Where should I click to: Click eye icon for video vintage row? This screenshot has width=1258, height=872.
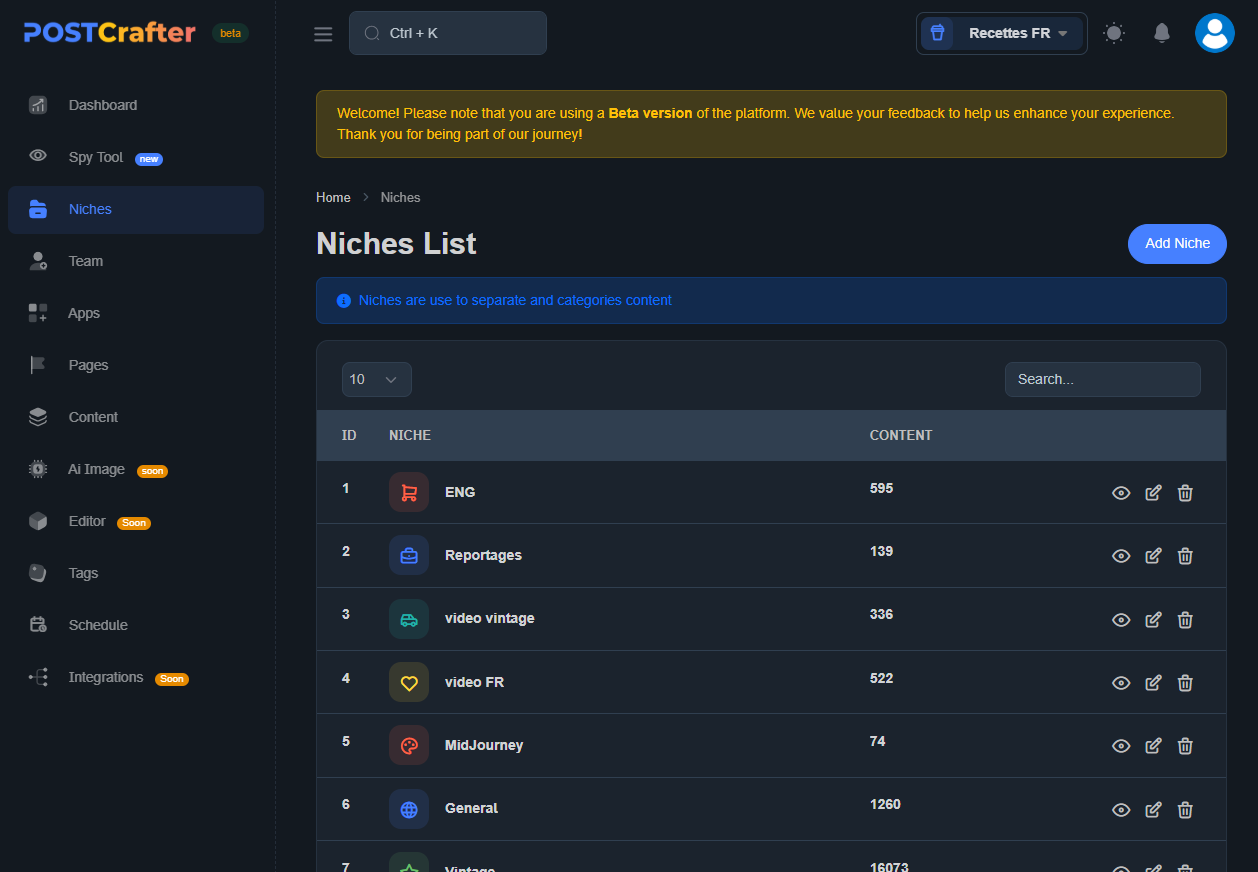point(1121,620)
